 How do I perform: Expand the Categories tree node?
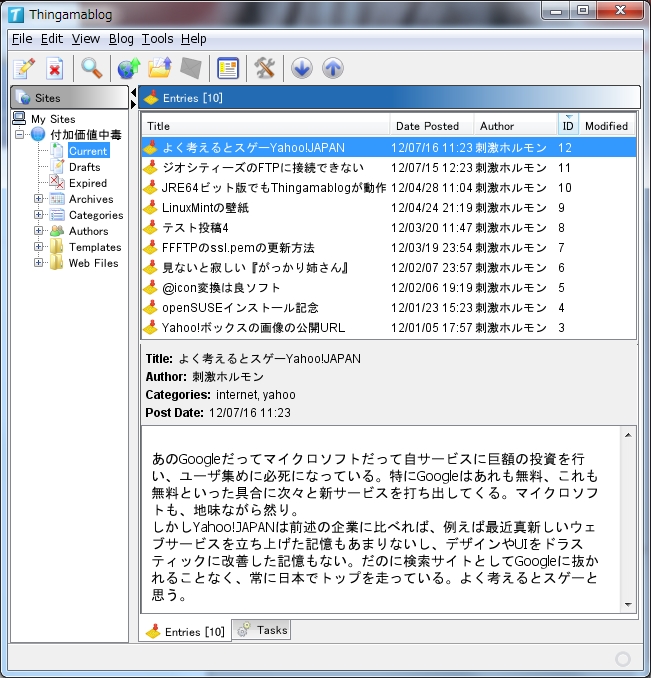coord(38,215)
